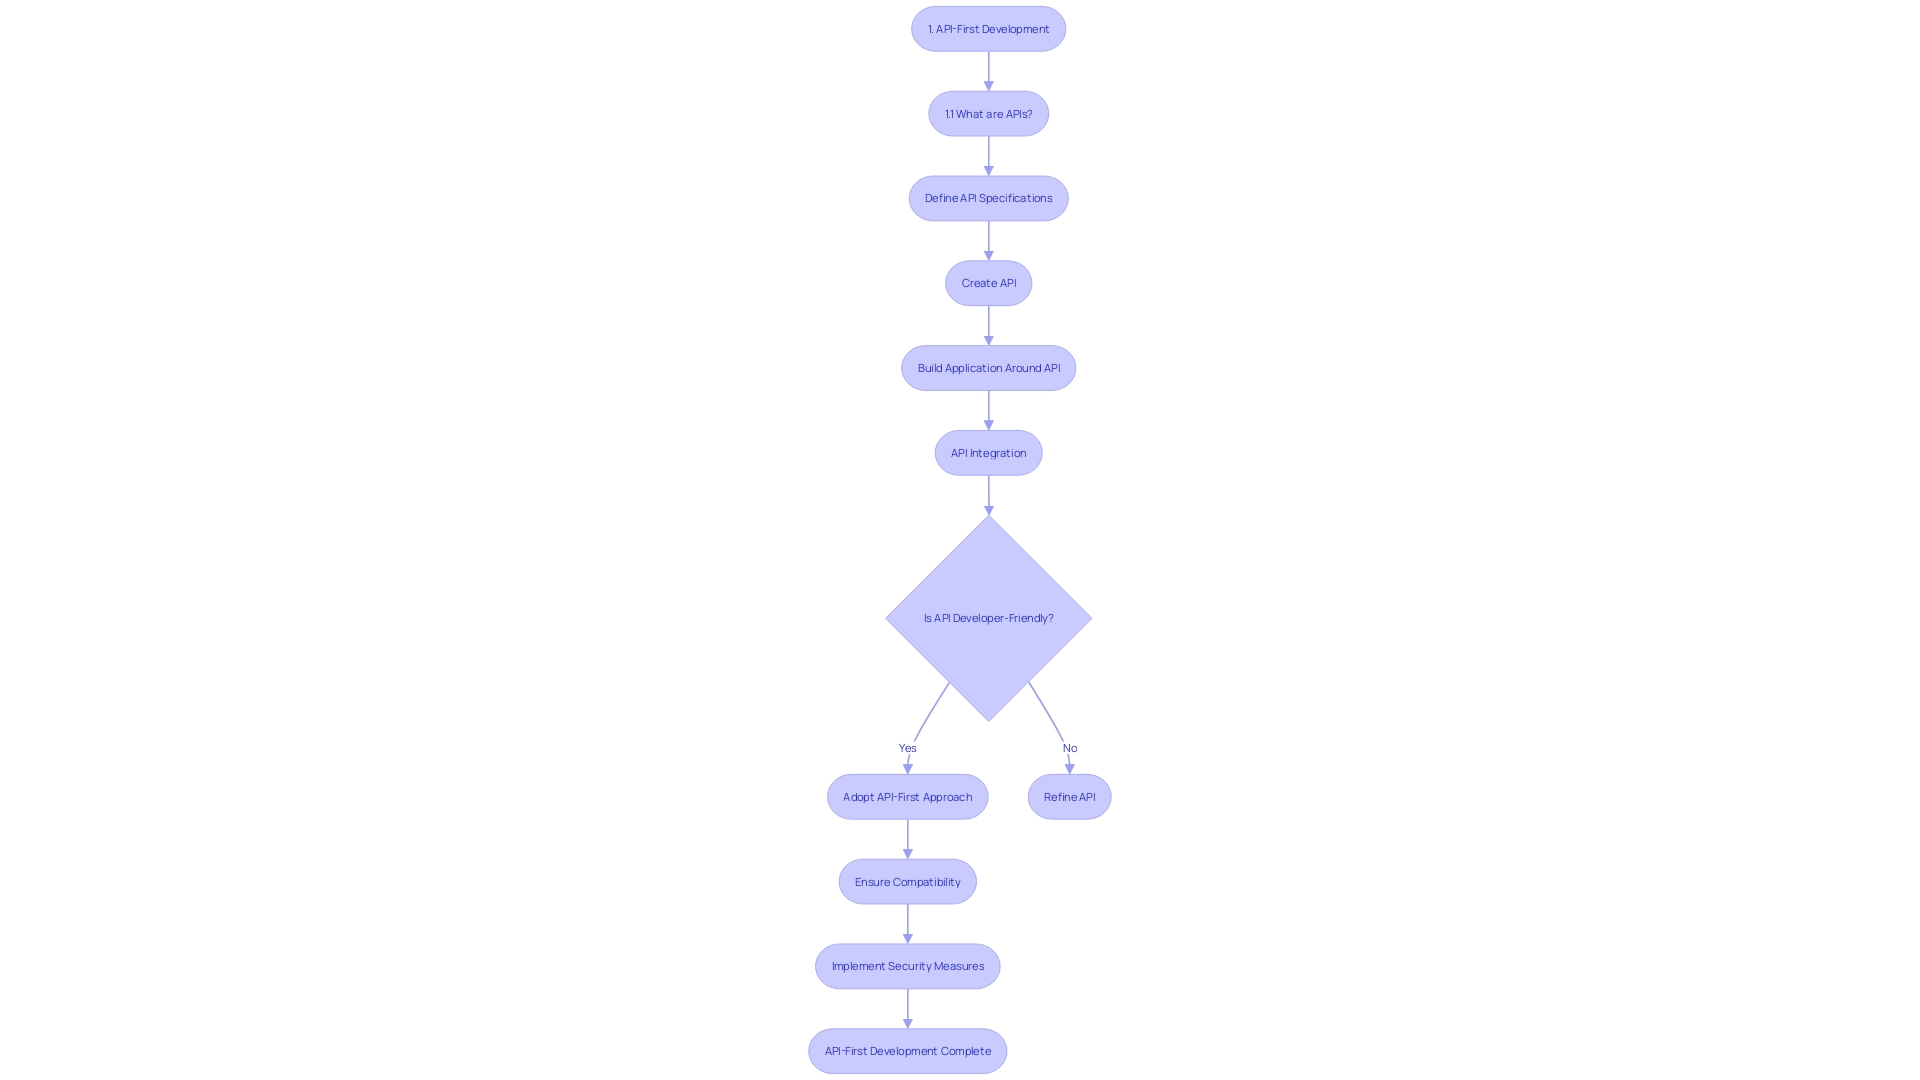Select the 'What are APIs?' process node

988,113
